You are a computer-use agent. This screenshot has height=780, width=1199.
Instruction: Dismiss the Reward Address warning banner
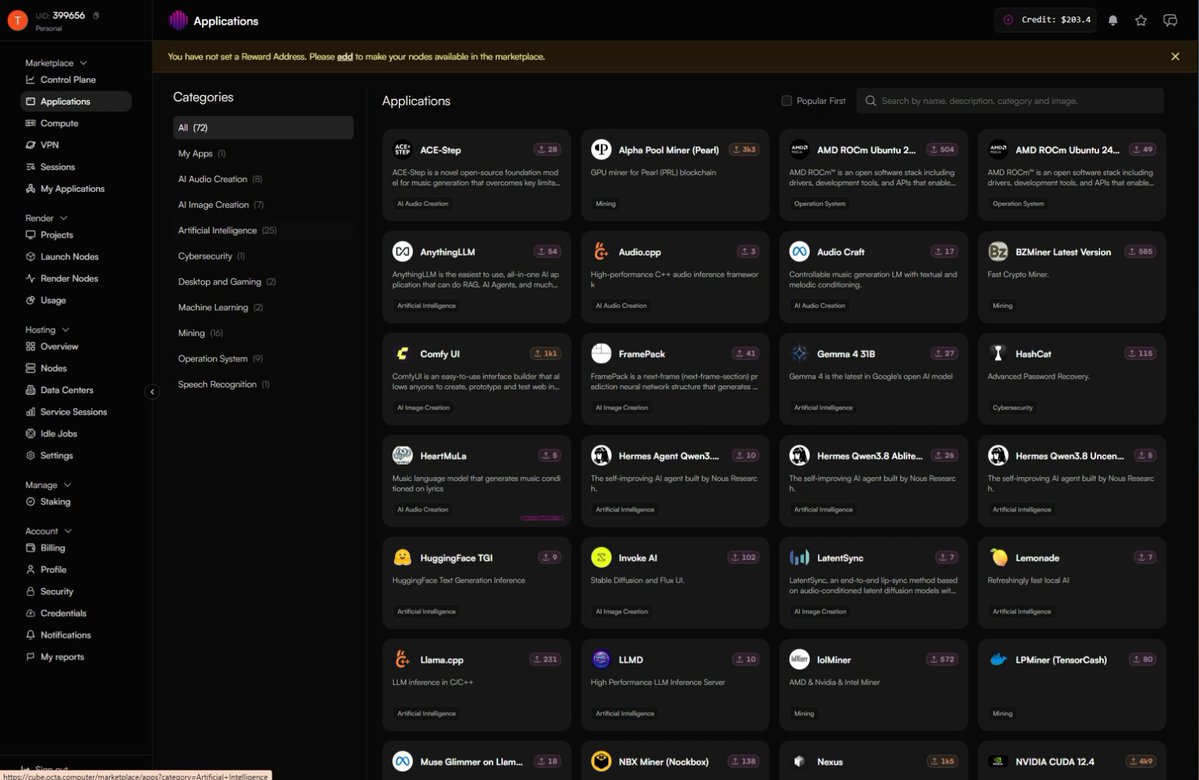pyautogui.click(x=1175, y=57)
